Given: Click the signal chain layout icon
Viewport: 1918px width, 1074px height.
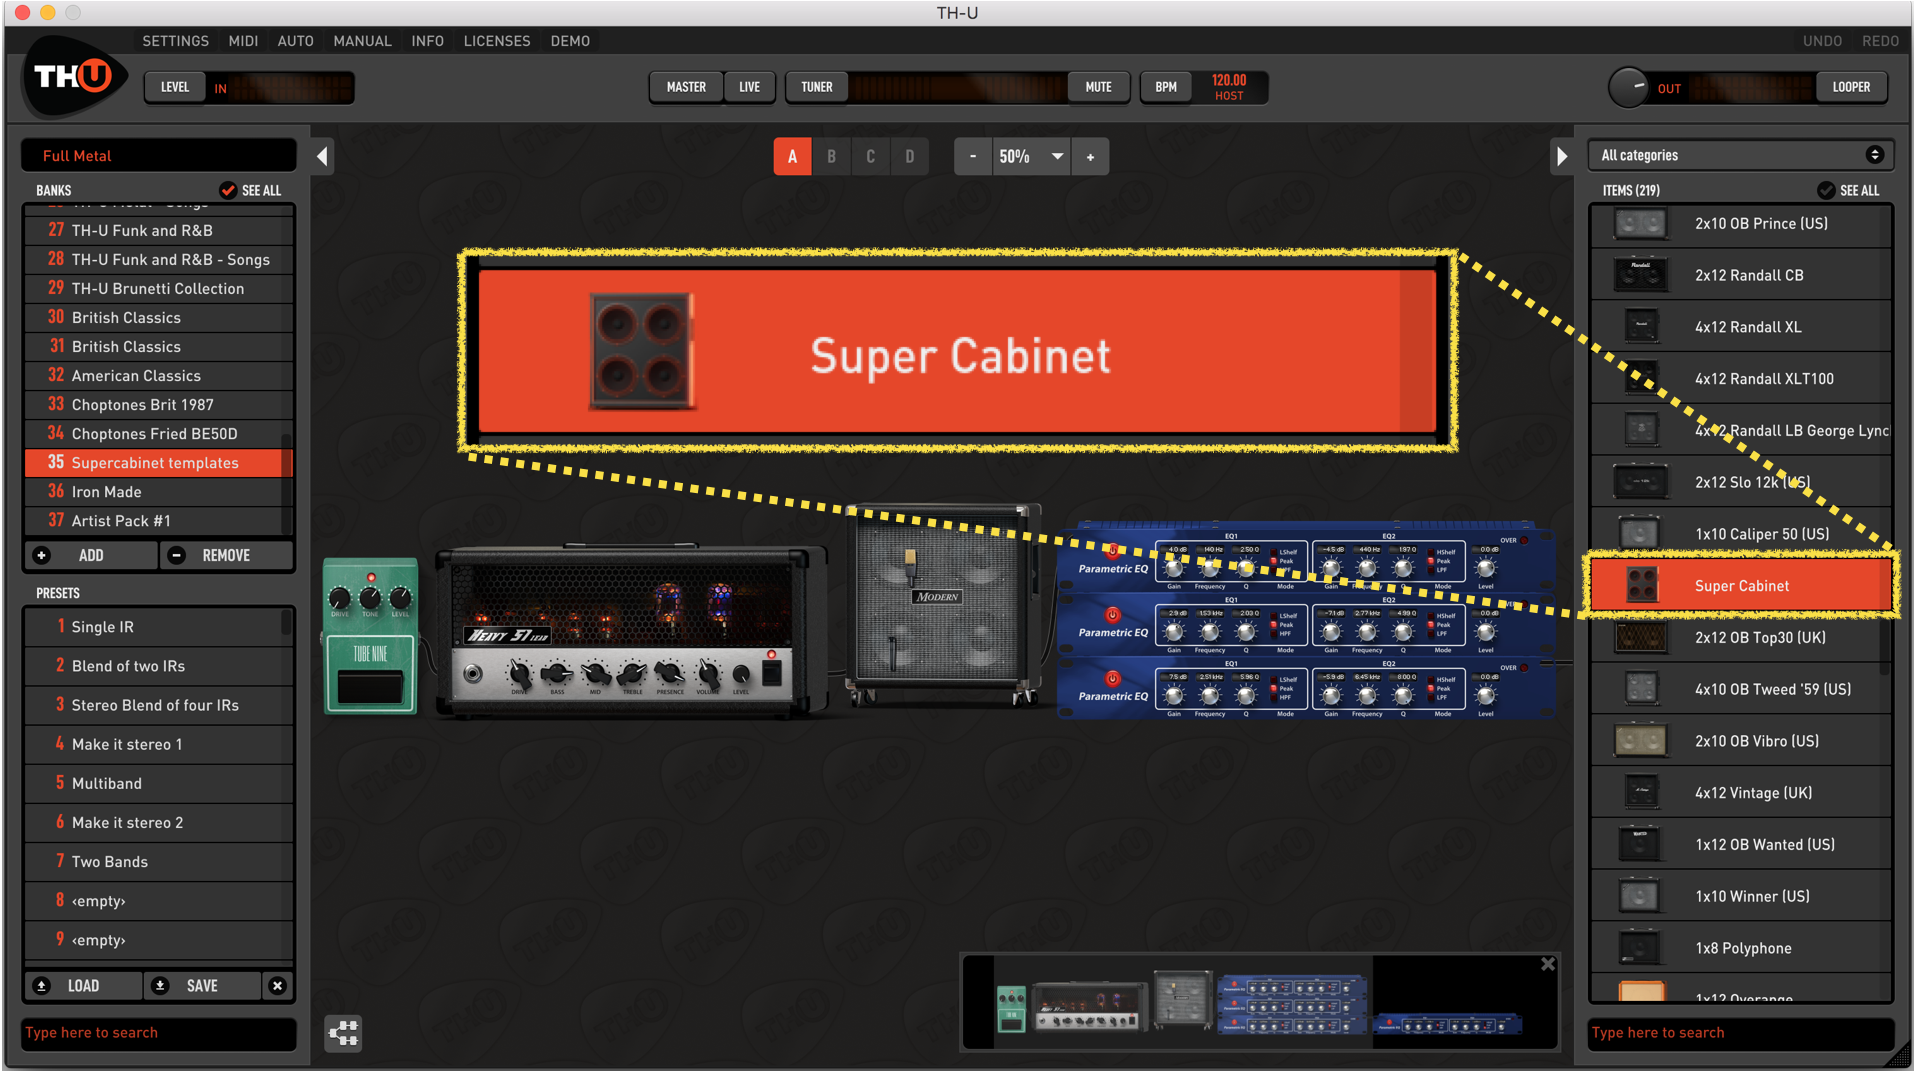Looking at the screenshot, I should pos(343,1032).
